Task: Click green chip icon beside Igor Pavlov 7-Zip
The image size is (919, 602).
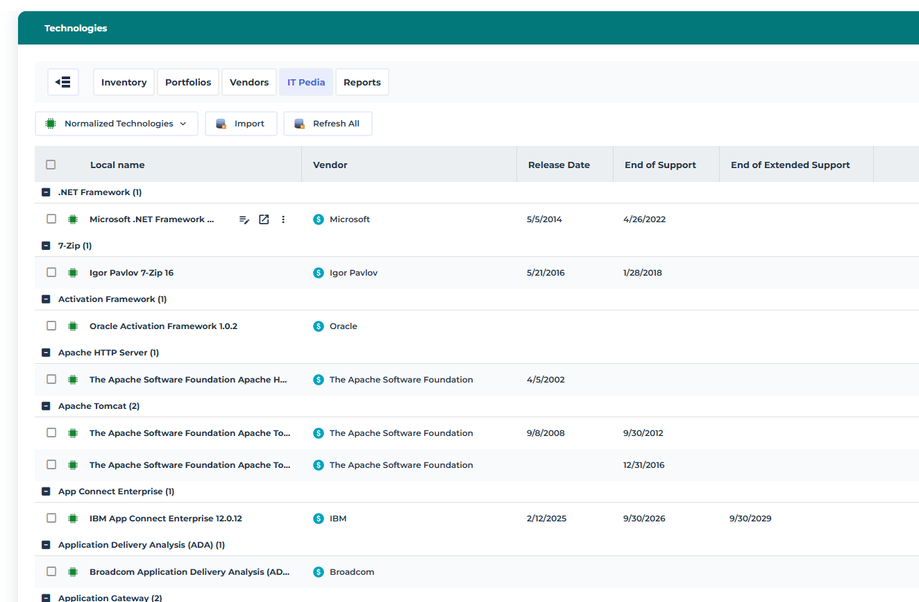Action: click(x=73, y=273)
